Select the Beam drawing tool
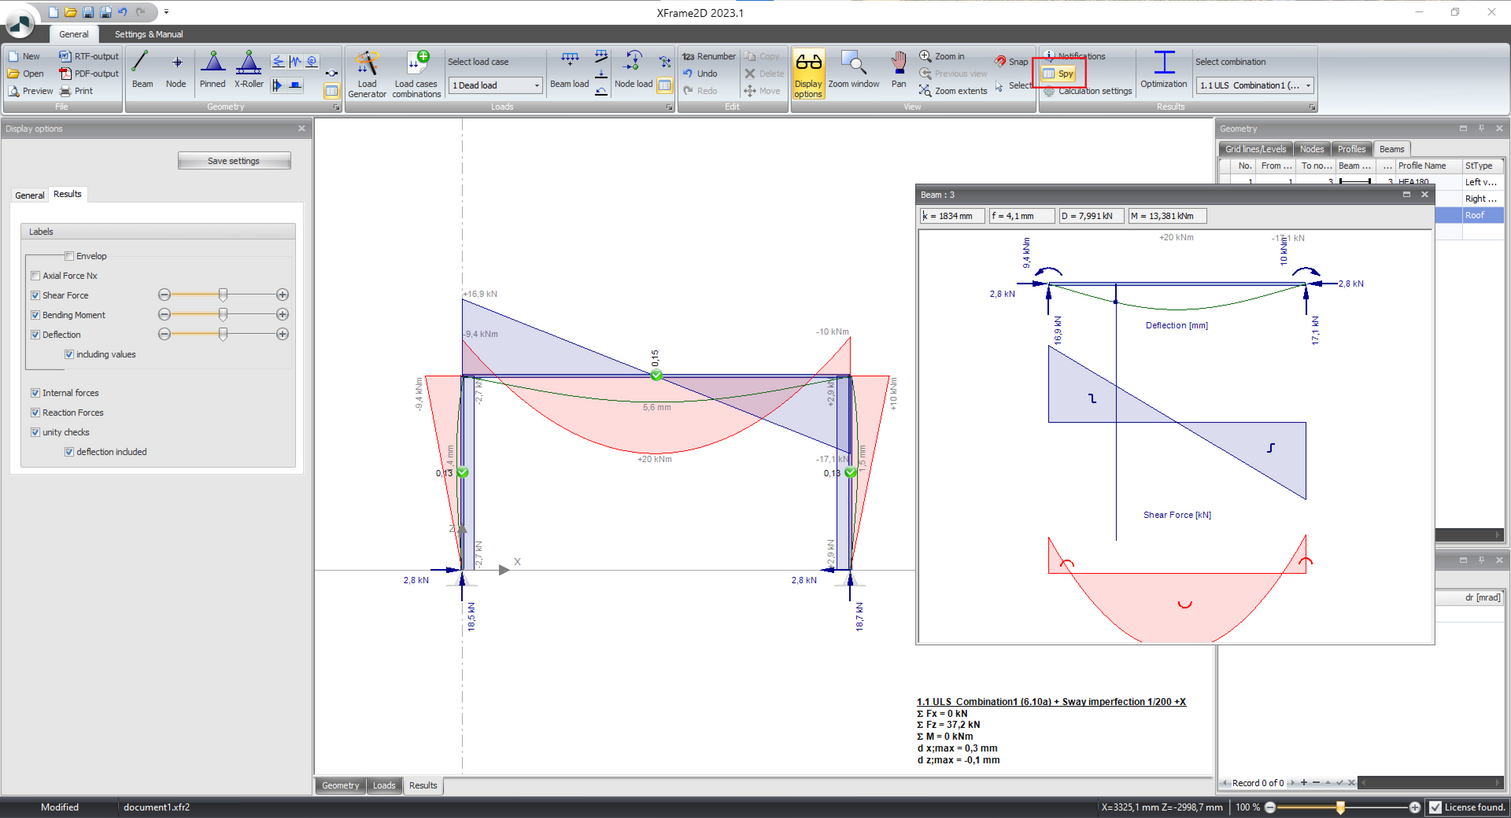 [x=142, y=70]
